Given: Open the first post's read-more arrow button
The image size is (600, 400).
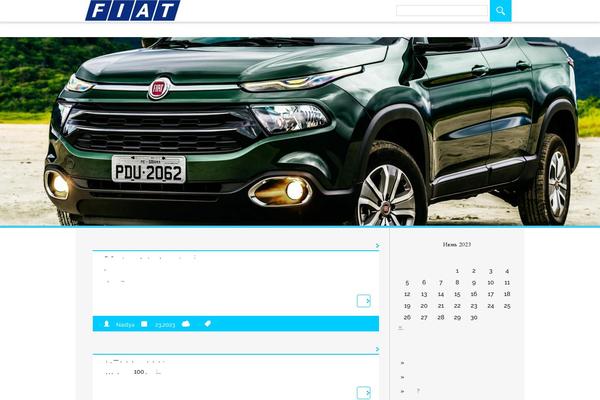Looking at the screenshot, I should click(x=364, y=301).
